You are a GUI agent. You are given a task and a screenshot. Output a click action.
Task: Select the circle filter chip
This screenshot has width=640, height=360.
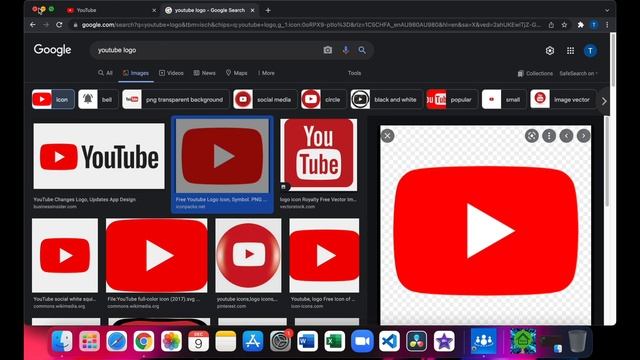(x=323, y=99)
